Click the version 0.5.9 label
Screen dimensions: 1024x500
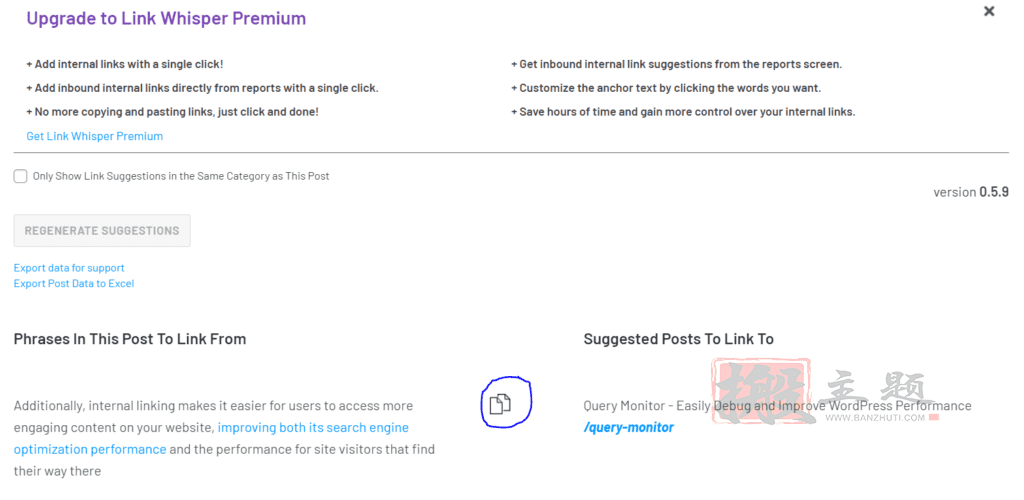click(971, 192)
